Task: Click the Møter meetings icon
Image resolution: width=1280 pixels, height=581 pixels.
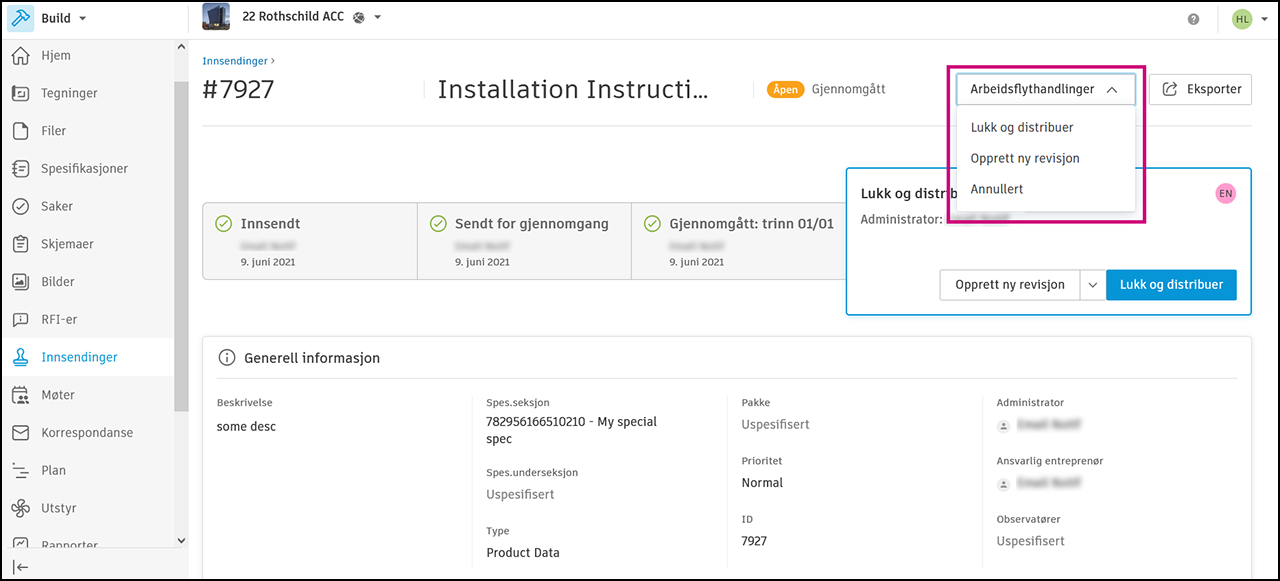Action: point(20,395)
